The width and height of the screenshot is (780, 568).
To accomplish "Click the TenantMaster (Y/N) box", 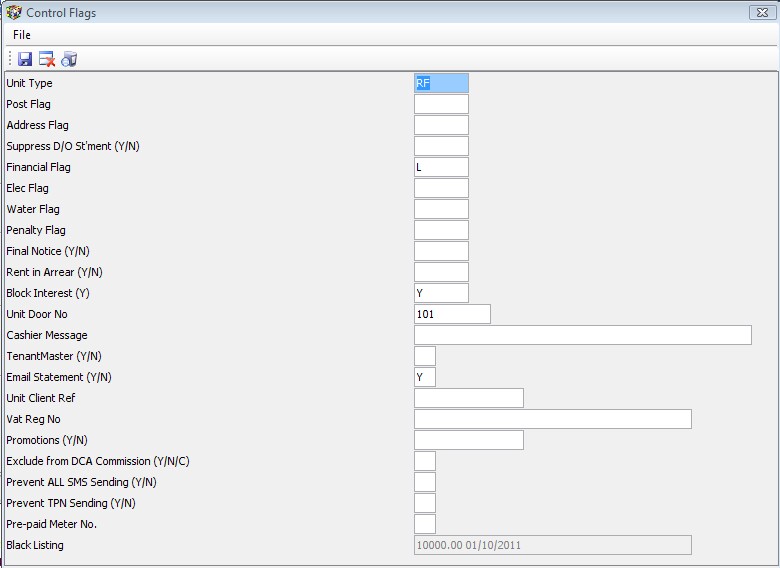I will pos(425,357).
